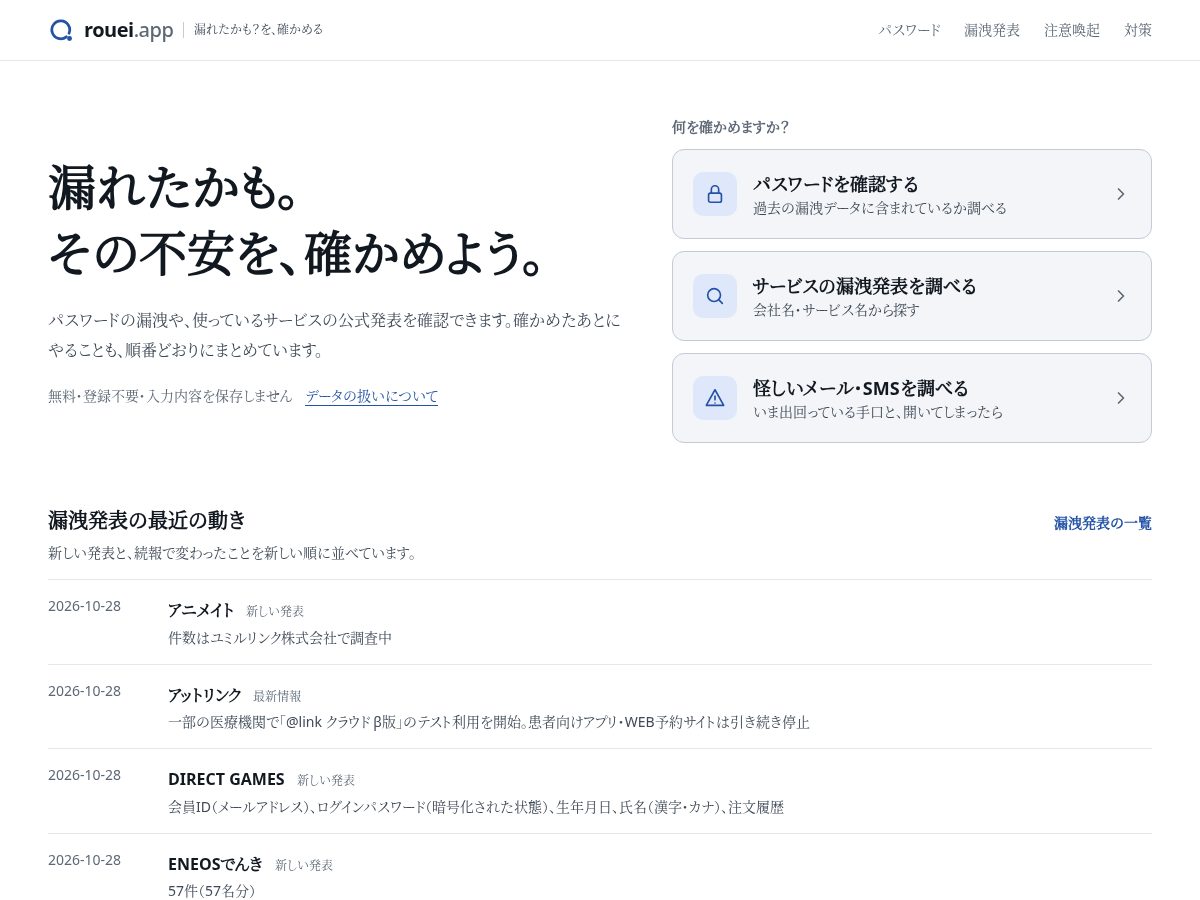Click the description 会社名・サービス名から探す
The height and width of the screenshot is (900, 1200).
836,310
